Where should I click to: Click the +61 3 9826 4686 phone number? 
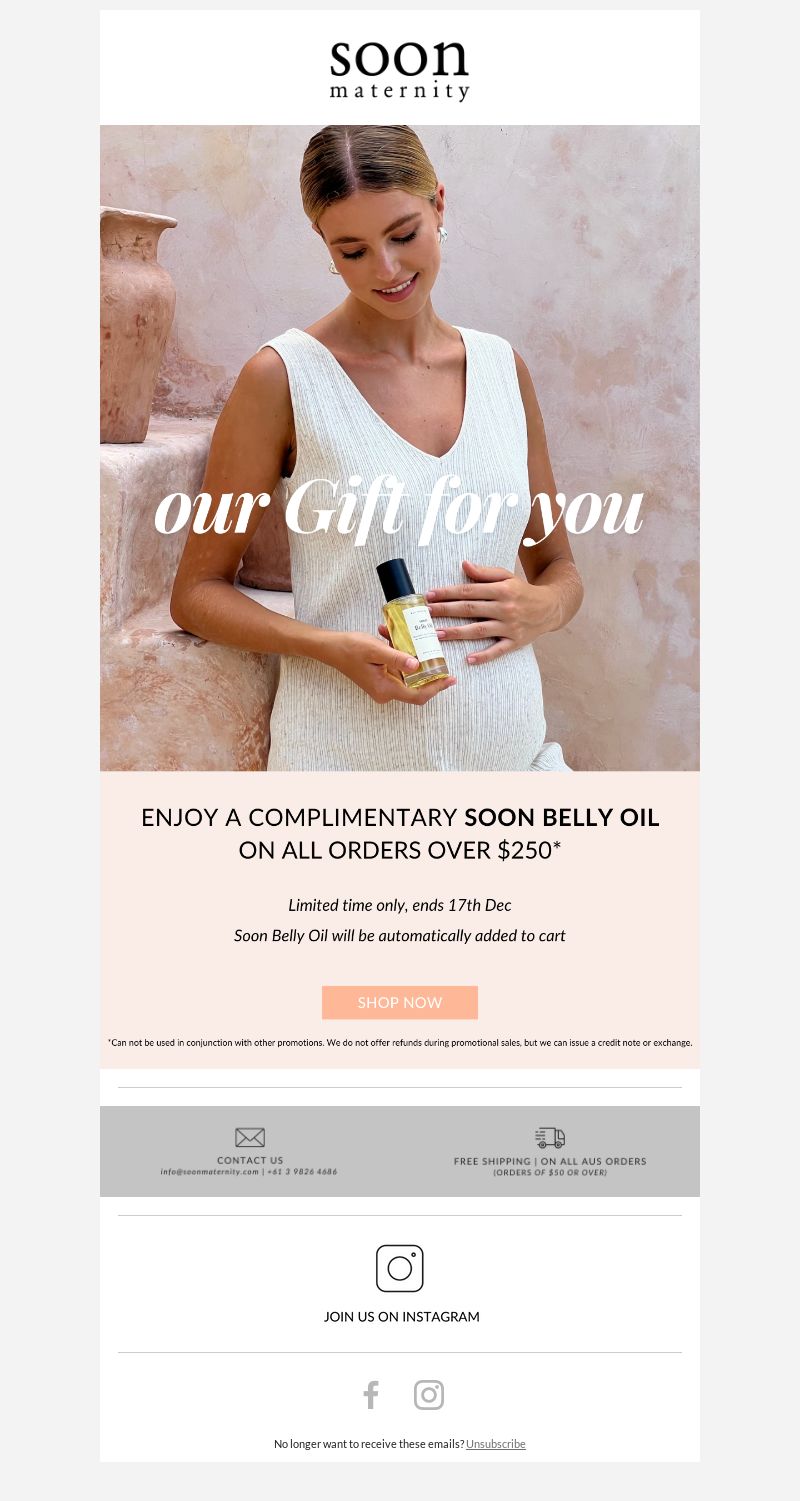pyautogui.click(x=303, y=1171)
